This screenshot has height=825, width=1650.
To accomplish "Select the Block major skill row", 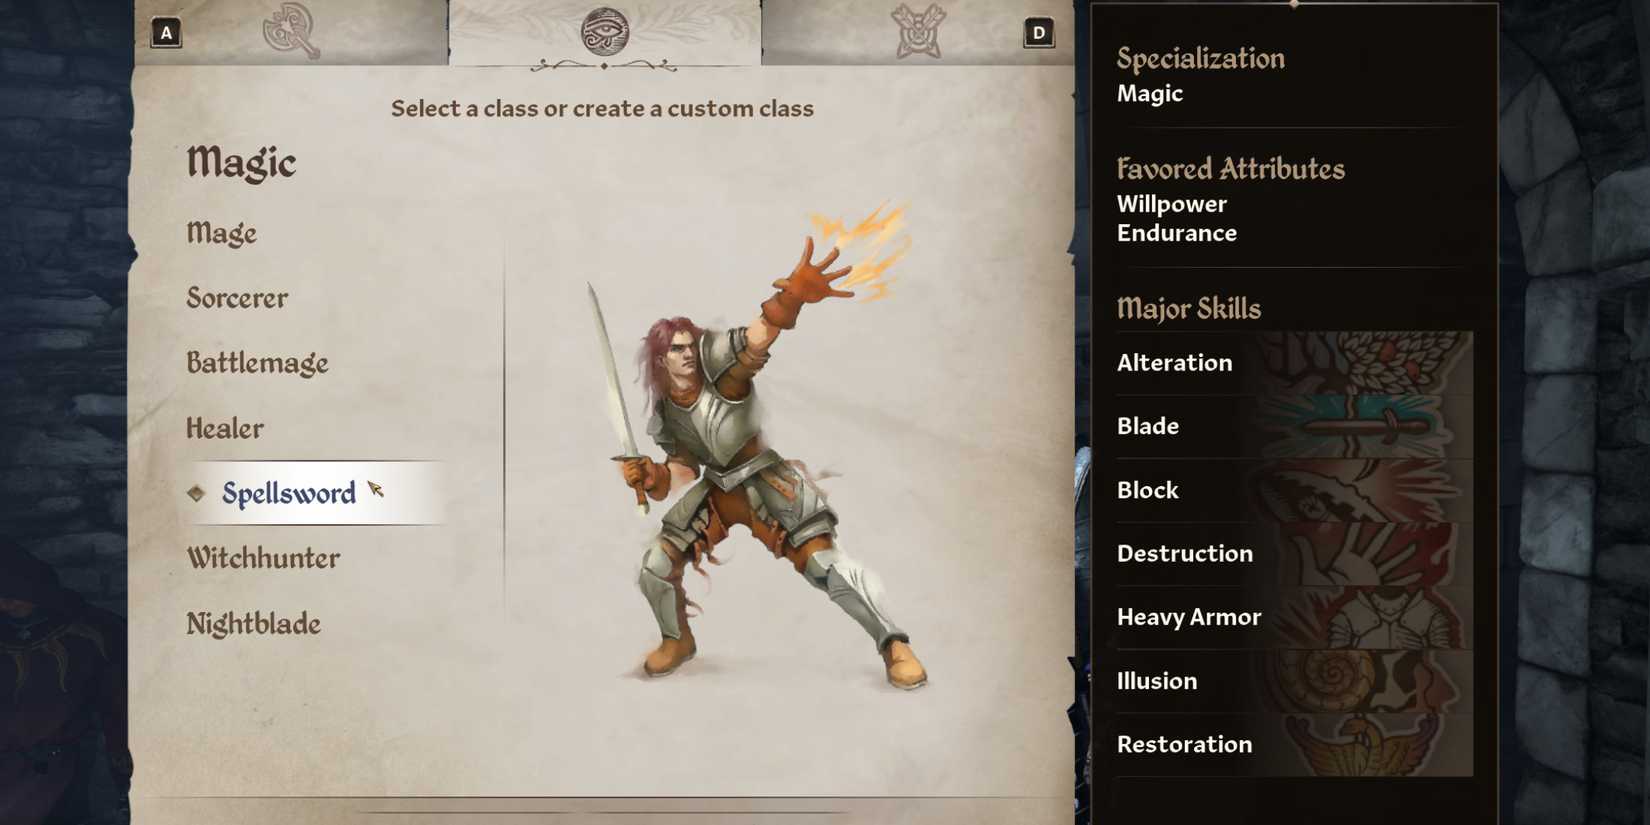I will coord(1294,490).
